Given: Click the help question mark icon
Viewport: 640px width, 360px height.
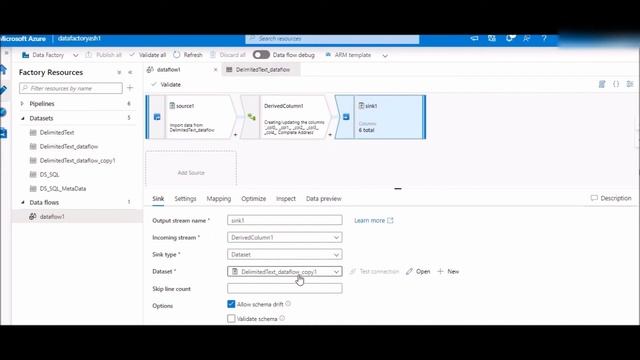Looking at the screenshot, I should click(x=544, y=38).
